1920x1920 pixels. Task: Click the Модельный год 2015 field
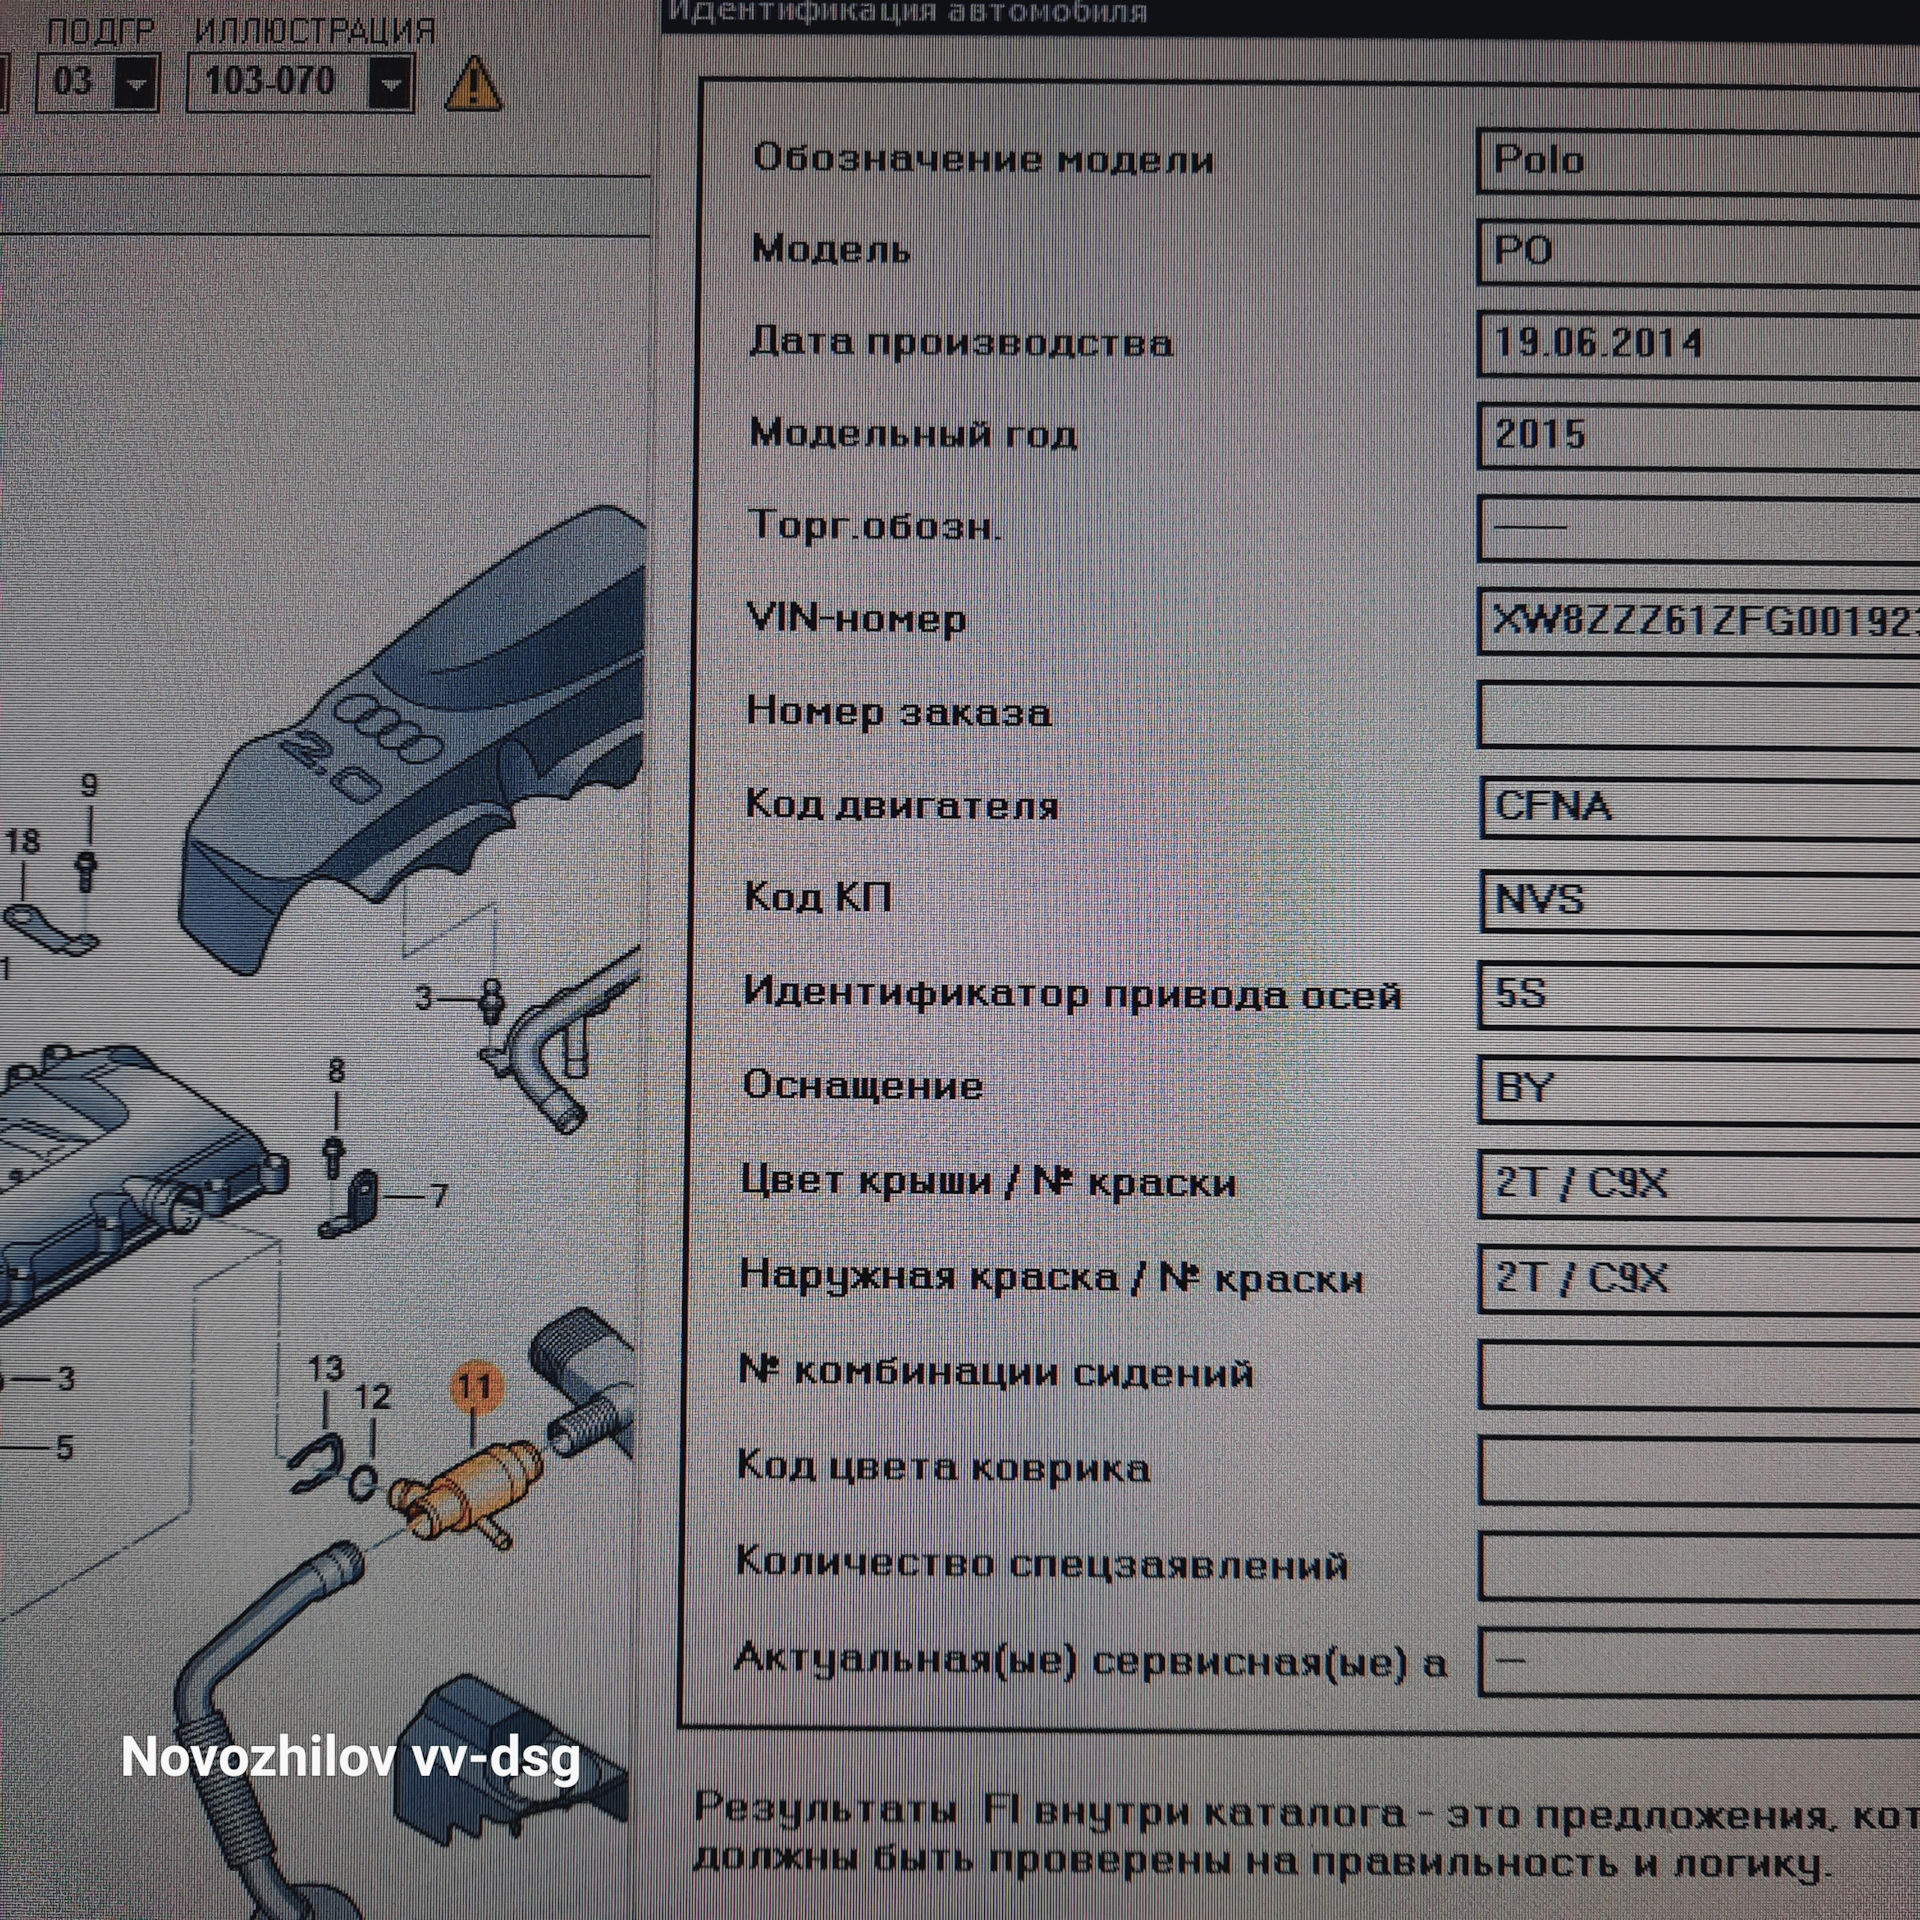coord(1698,434)
